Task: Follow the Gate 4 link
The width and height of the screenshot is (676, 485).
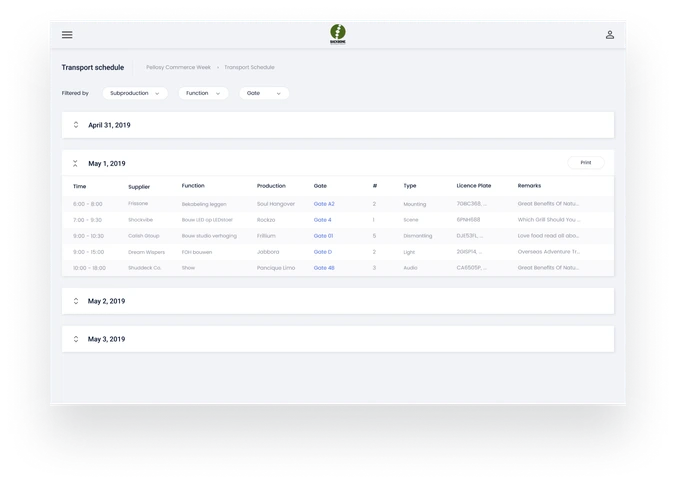Action: 322,220
